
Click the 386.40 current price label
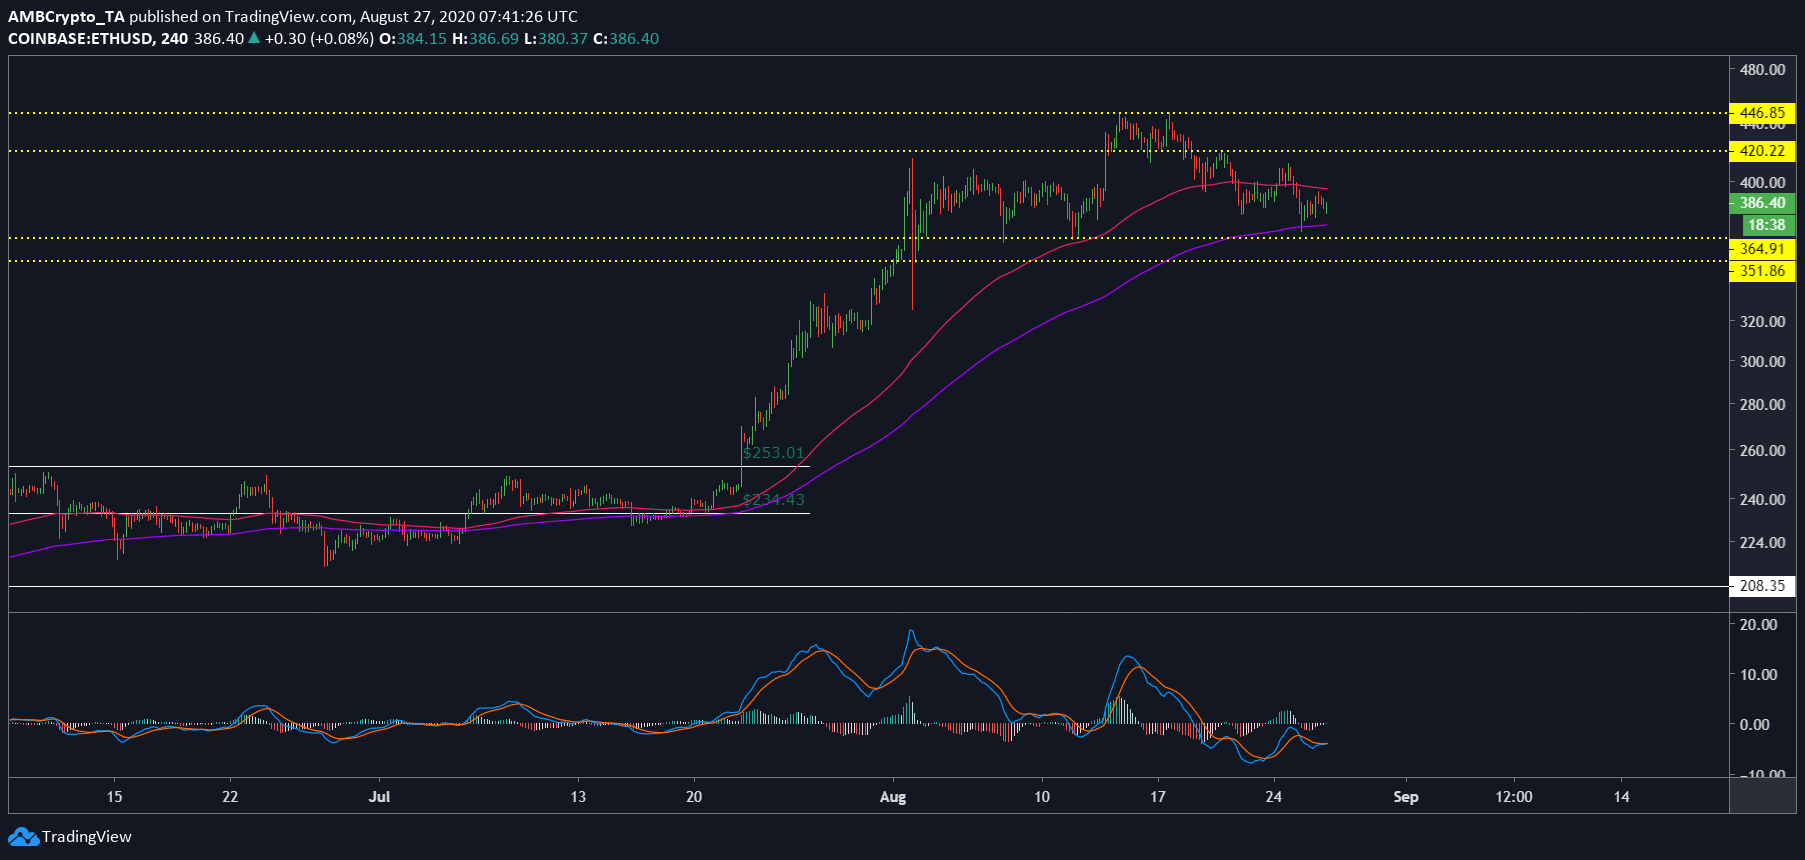point(1762,203)
